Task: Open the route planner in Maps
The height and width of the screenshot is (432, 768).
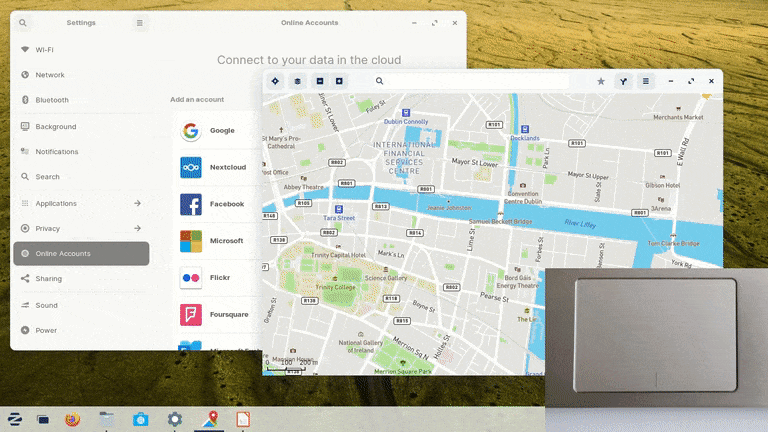Action: [x=624, y=81]
